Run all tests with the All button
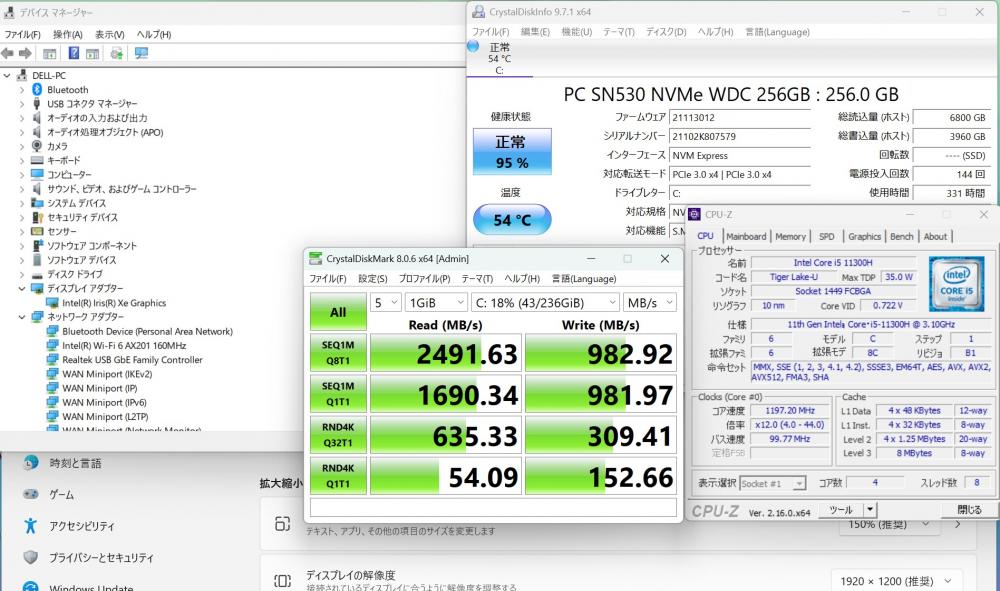Viewport: 1000px width, 591px height. click(337, 312)
